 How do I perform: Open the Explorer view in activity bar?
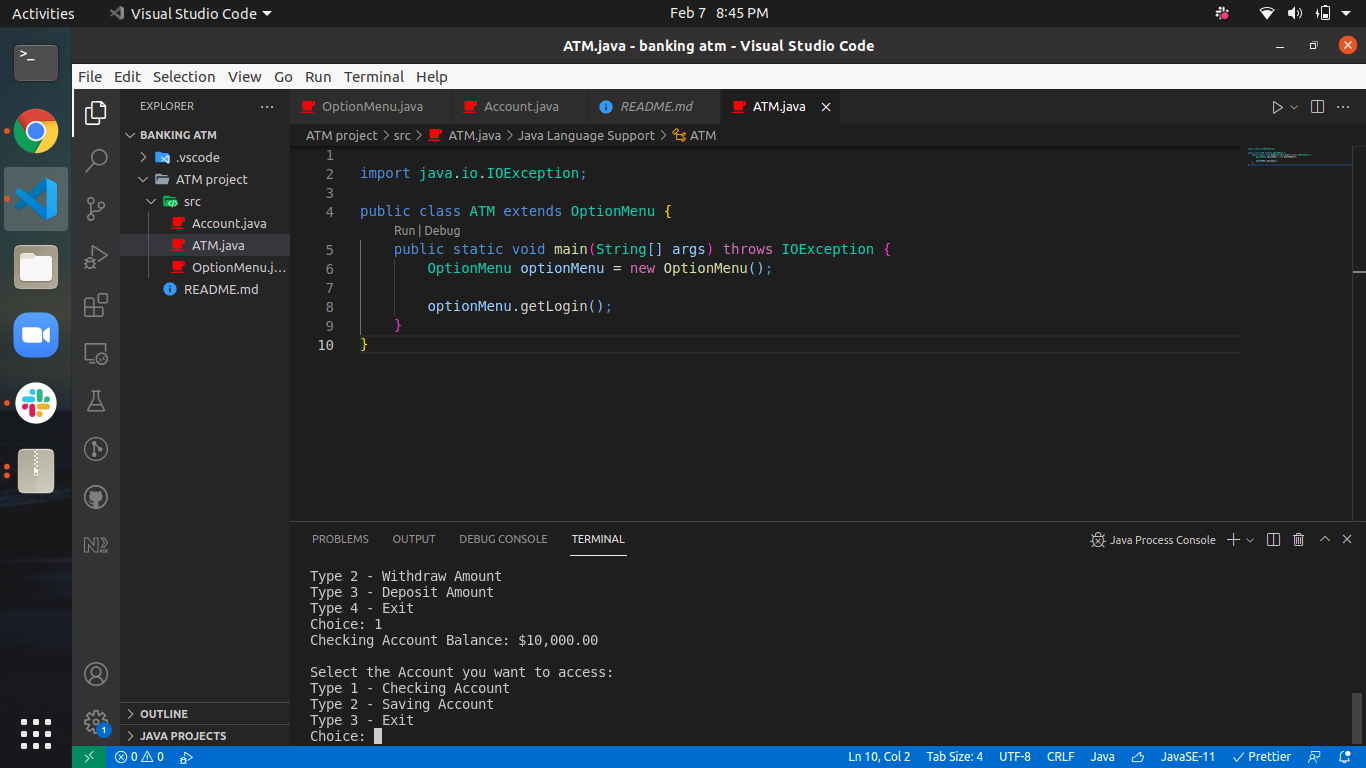pos(96,113)
